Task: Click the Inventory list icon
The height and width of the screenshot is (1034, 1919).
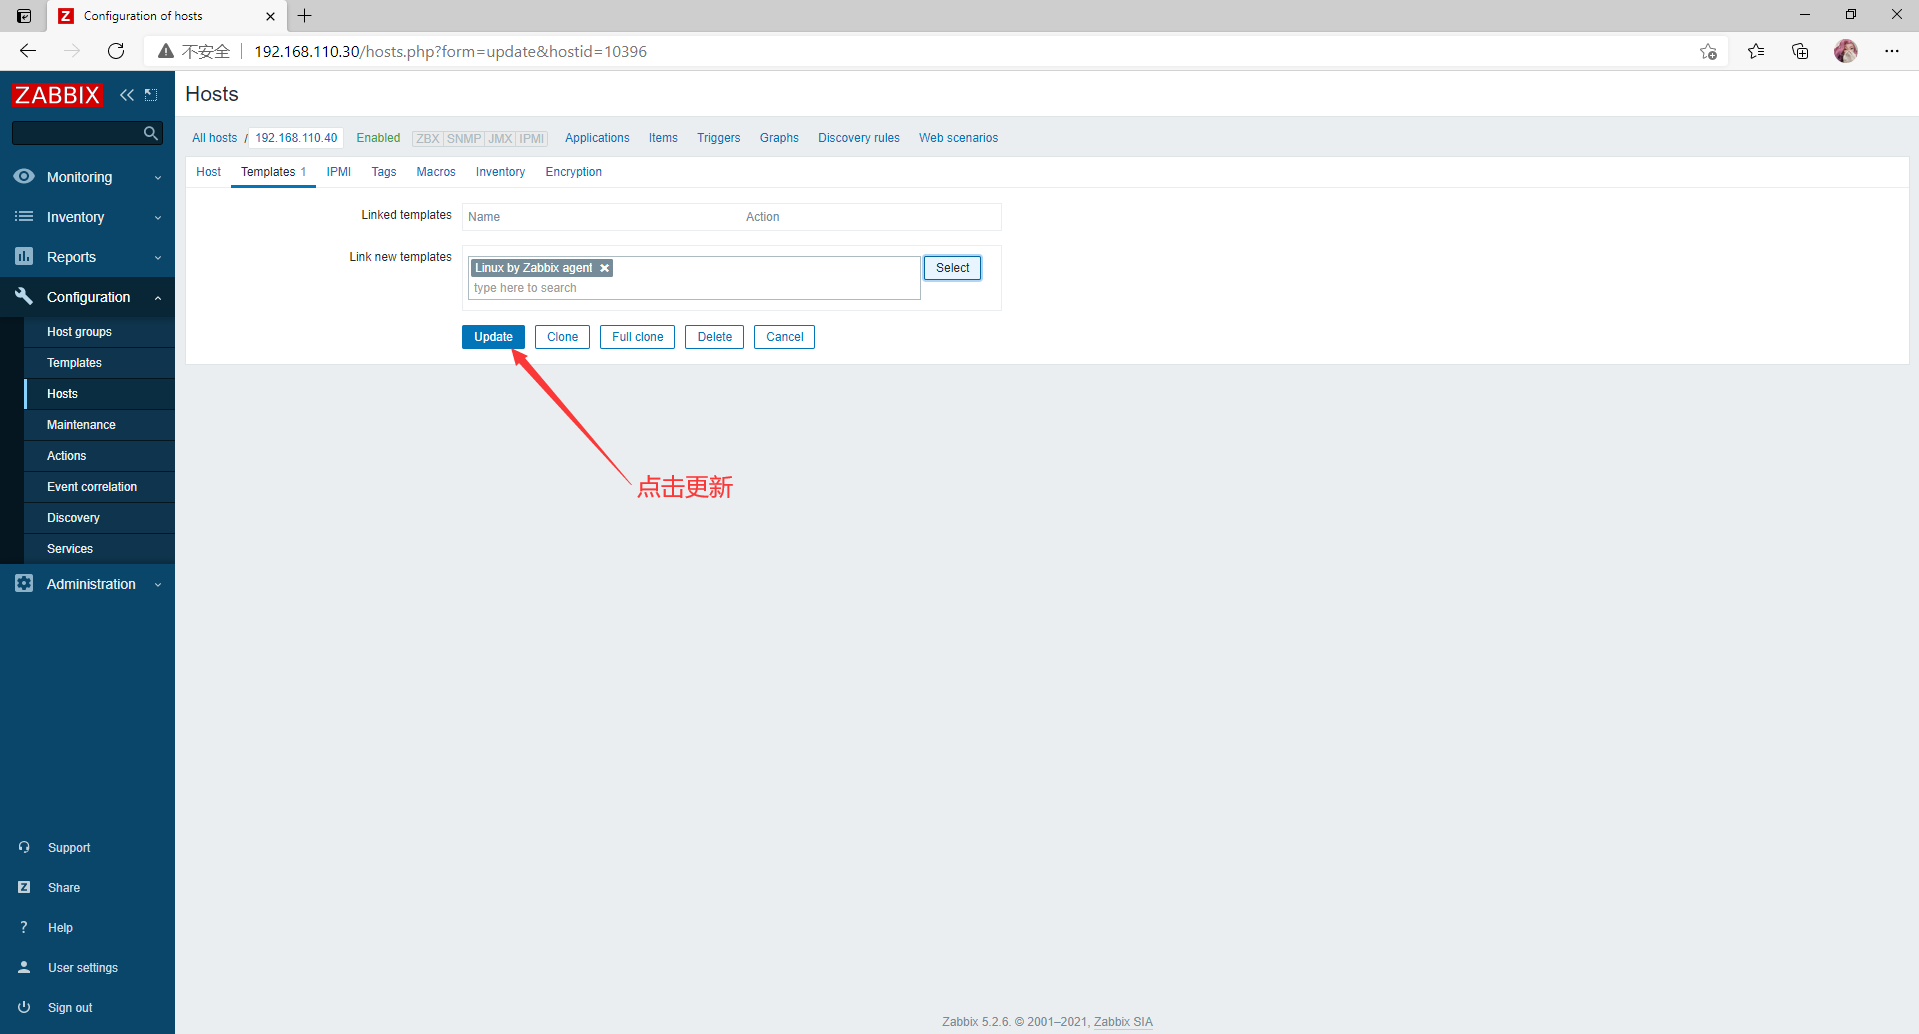Action: pyautogui.click(x=24, y=216)
